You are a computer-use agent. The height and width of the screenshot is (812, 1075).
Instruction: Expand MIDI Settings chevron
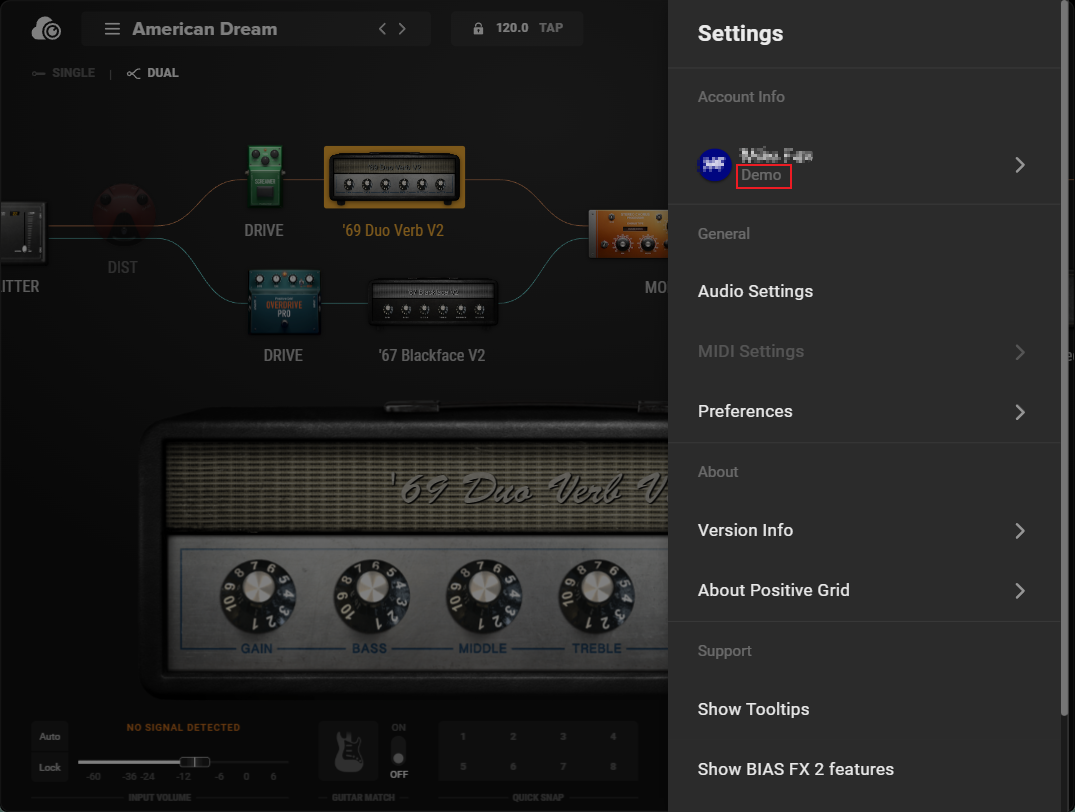coord(1019,352)
